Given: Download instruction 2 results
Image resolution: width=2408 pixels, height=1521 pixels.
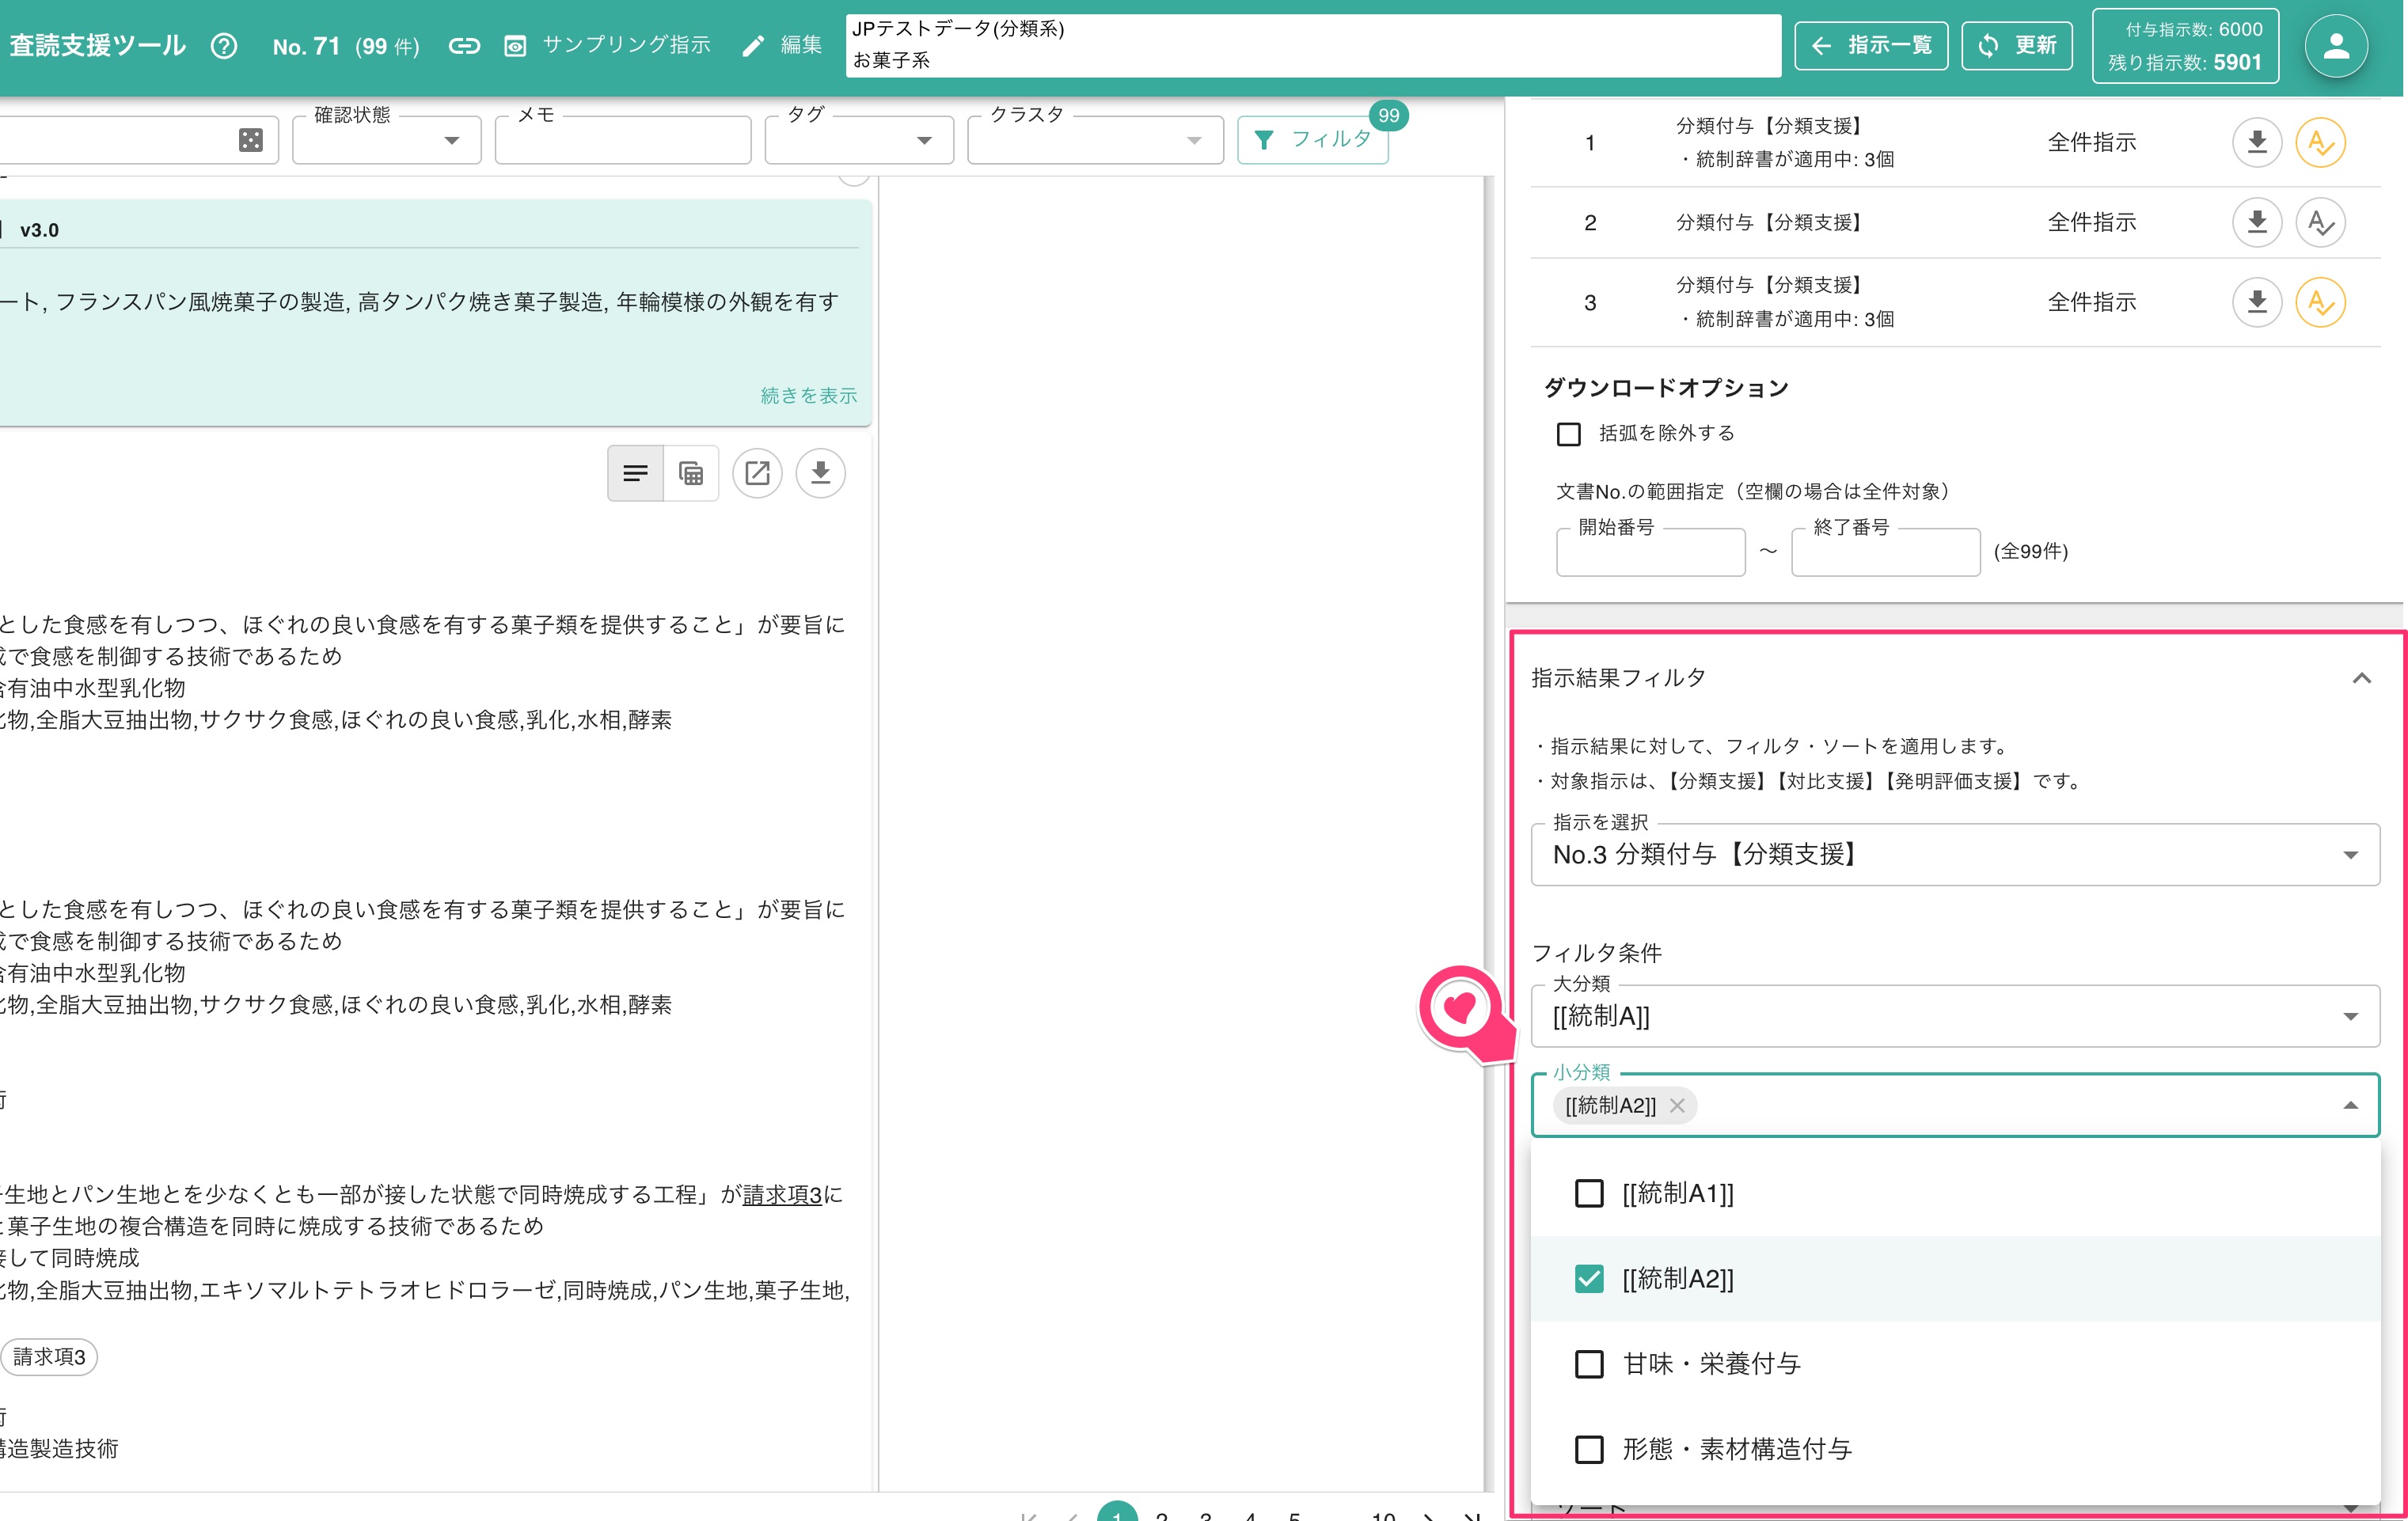Looking at the screenshot, I should tap(2257, 222).
